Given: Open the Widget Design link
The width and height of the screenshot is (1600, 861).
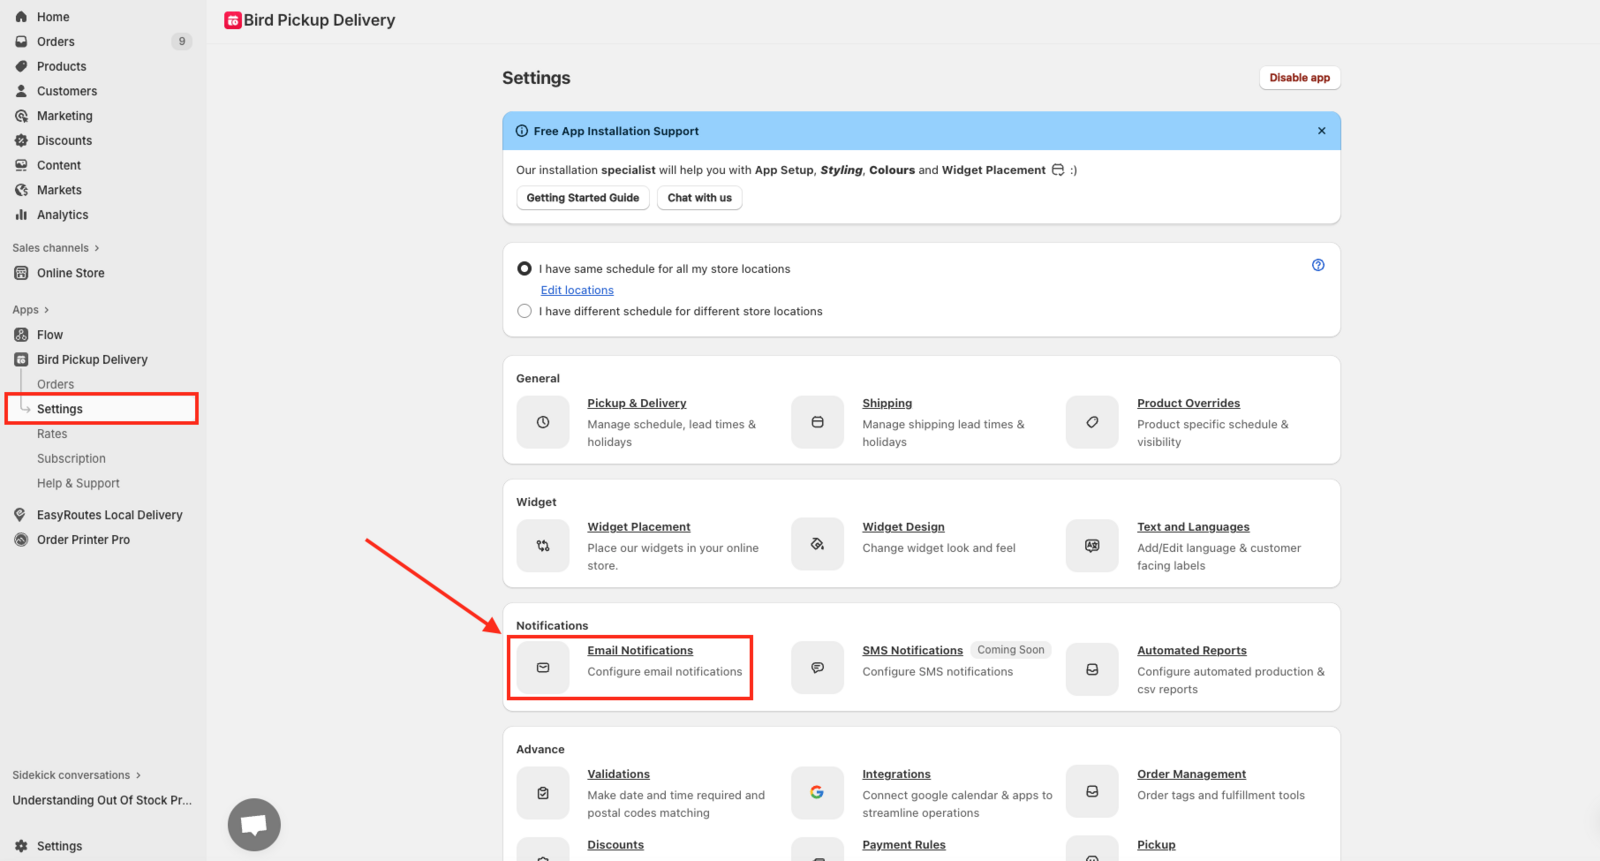Looking at the screenshot, I should (x=903, y=527).
